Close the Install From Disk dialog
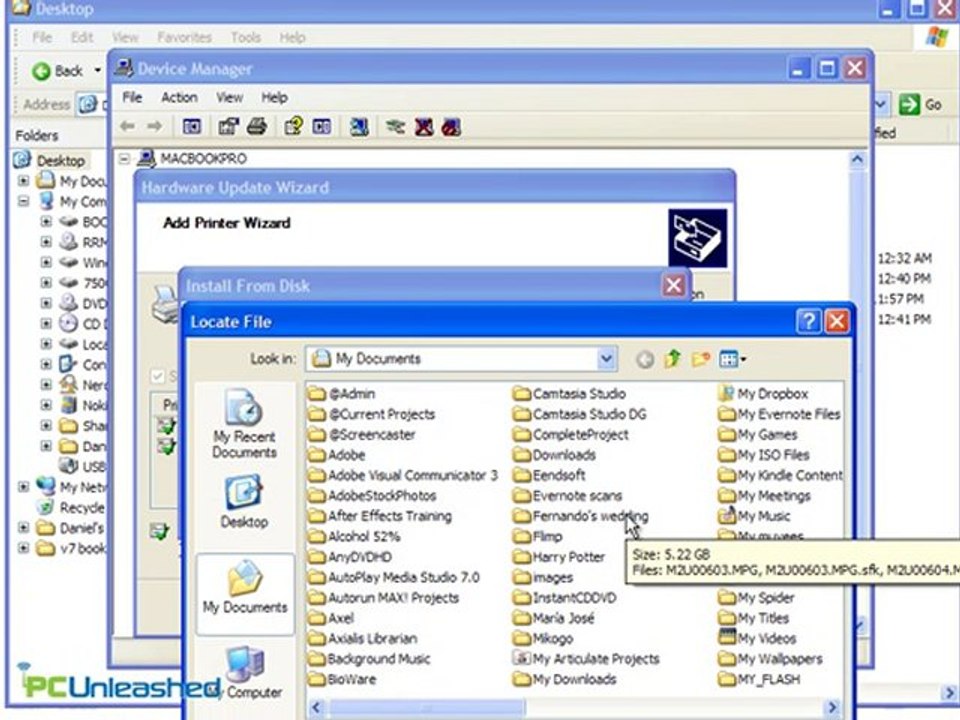The image size is (960, 720). (673, 285)
